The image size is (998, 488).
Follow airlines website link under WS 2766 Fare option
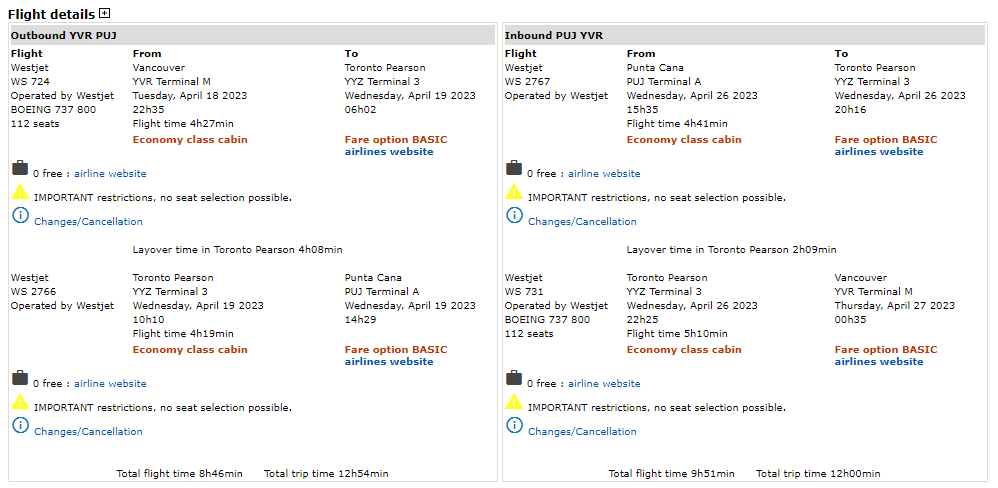[x=389, y=362]
